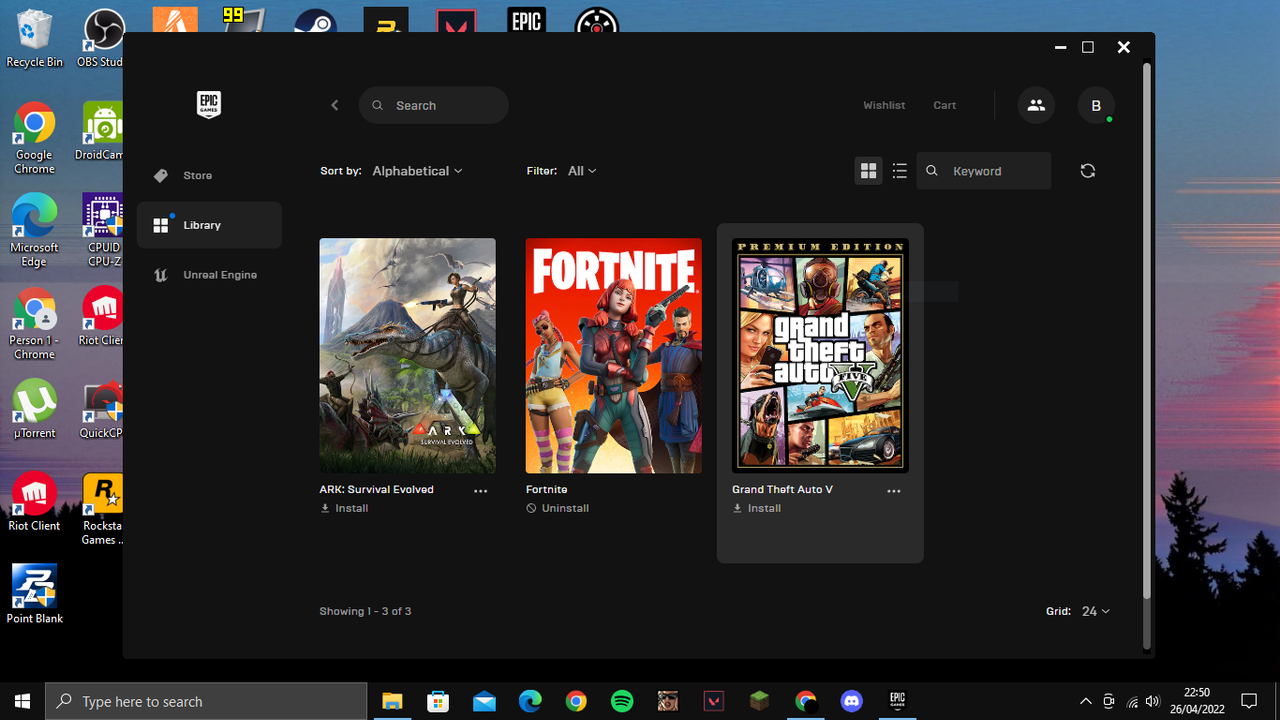
Task: Open the Windows notification center
Action: 1248,701
